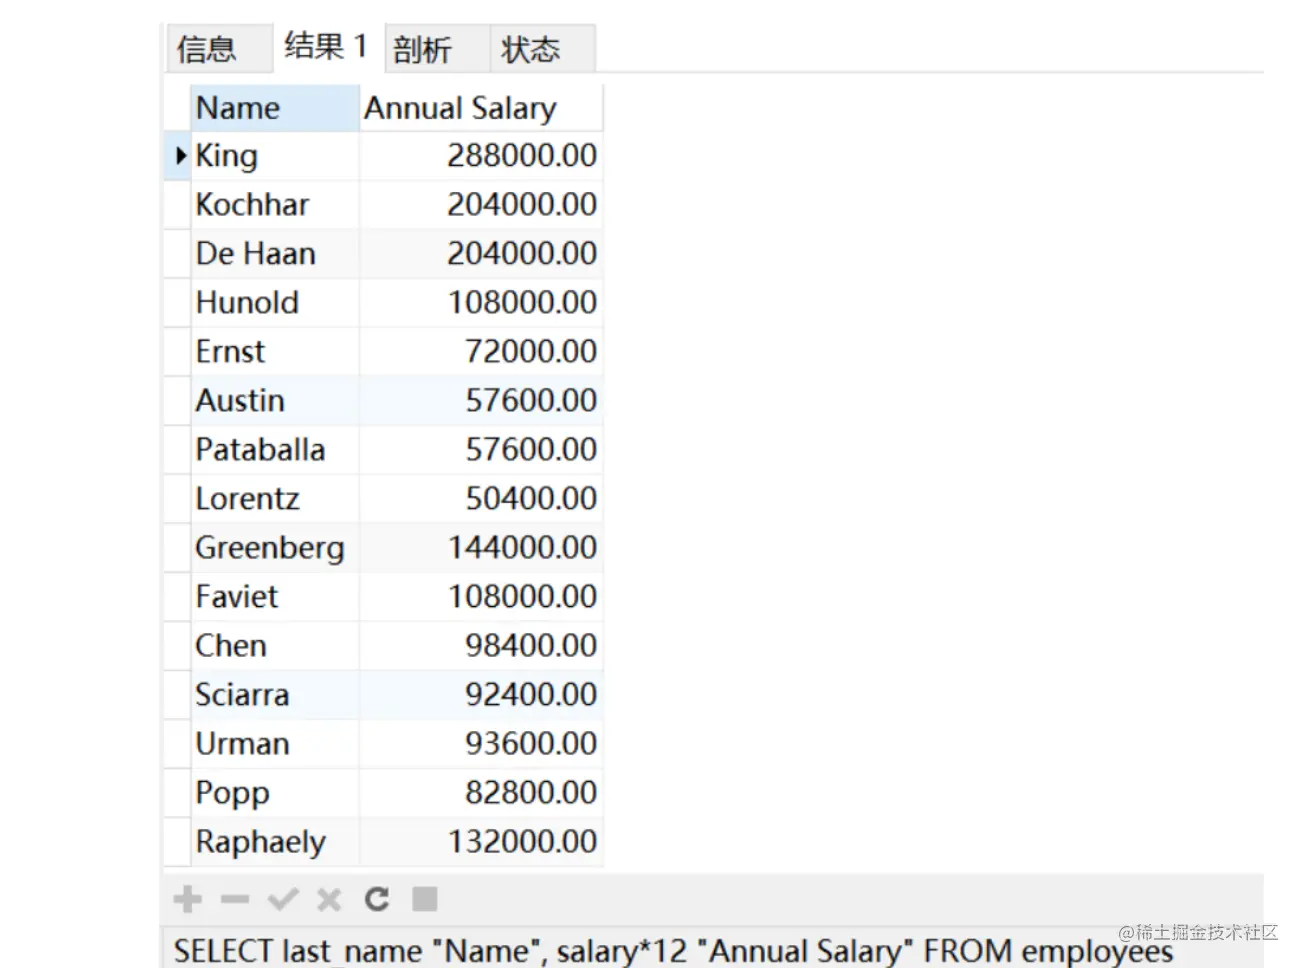Click the 98400.00 salary cell
The width and height of the screenshot is (1304, 968).
pyautogui.click(x=481, y=646)
